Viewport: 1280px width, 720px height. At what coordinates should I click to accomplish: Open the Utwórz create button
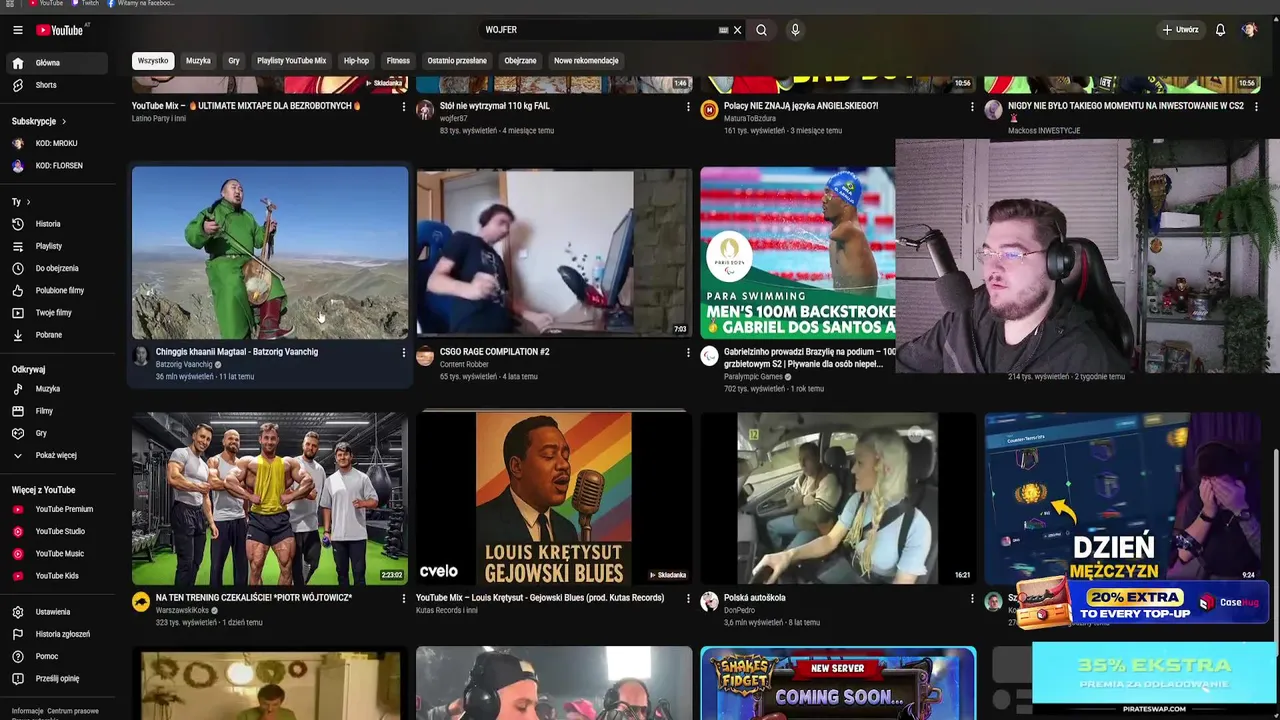(1180, 30)
